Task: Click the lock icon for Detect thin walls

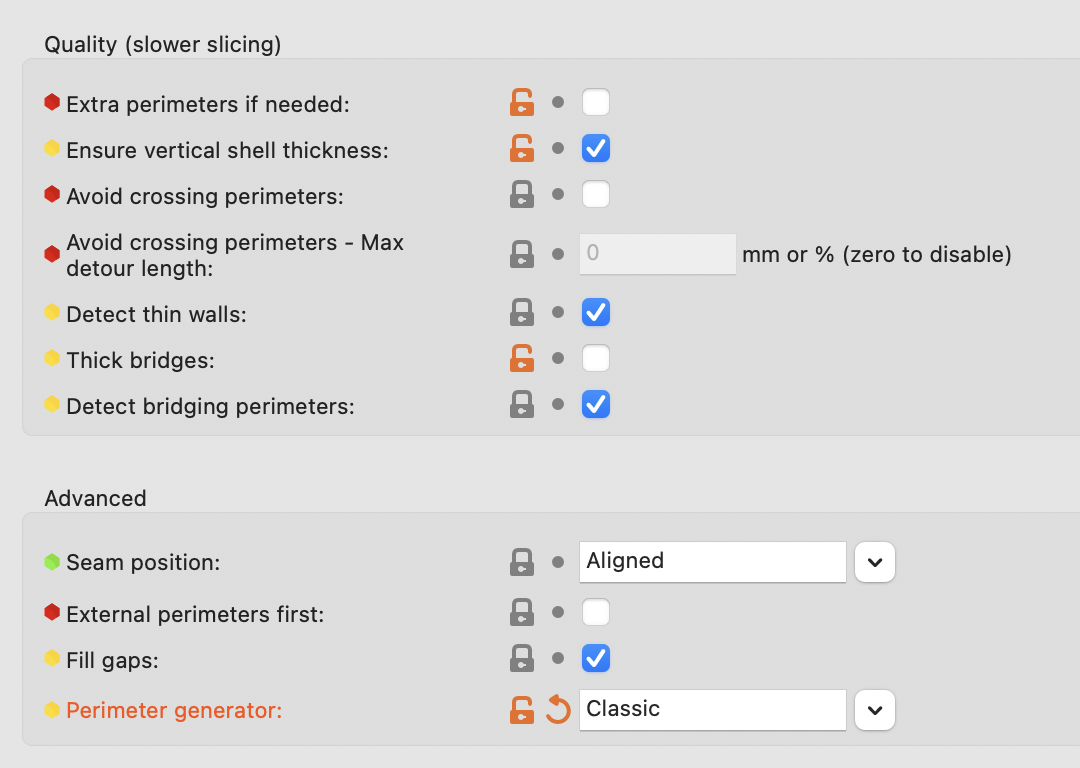Action: click(x=521, y=311)
